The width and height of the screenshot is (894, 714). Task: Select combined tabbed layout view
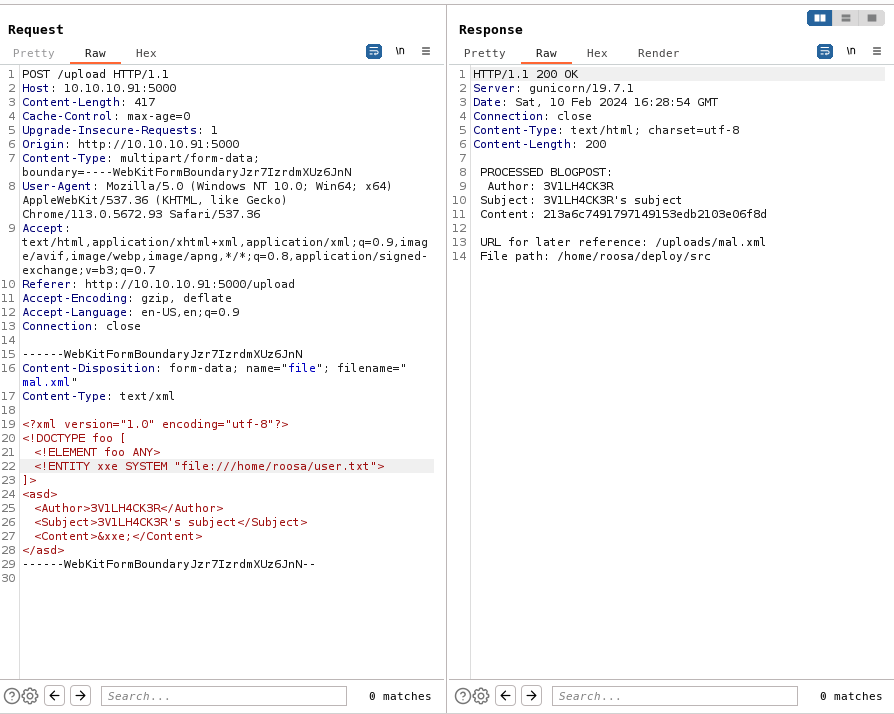pyautogui.click(x=872, y=18)
